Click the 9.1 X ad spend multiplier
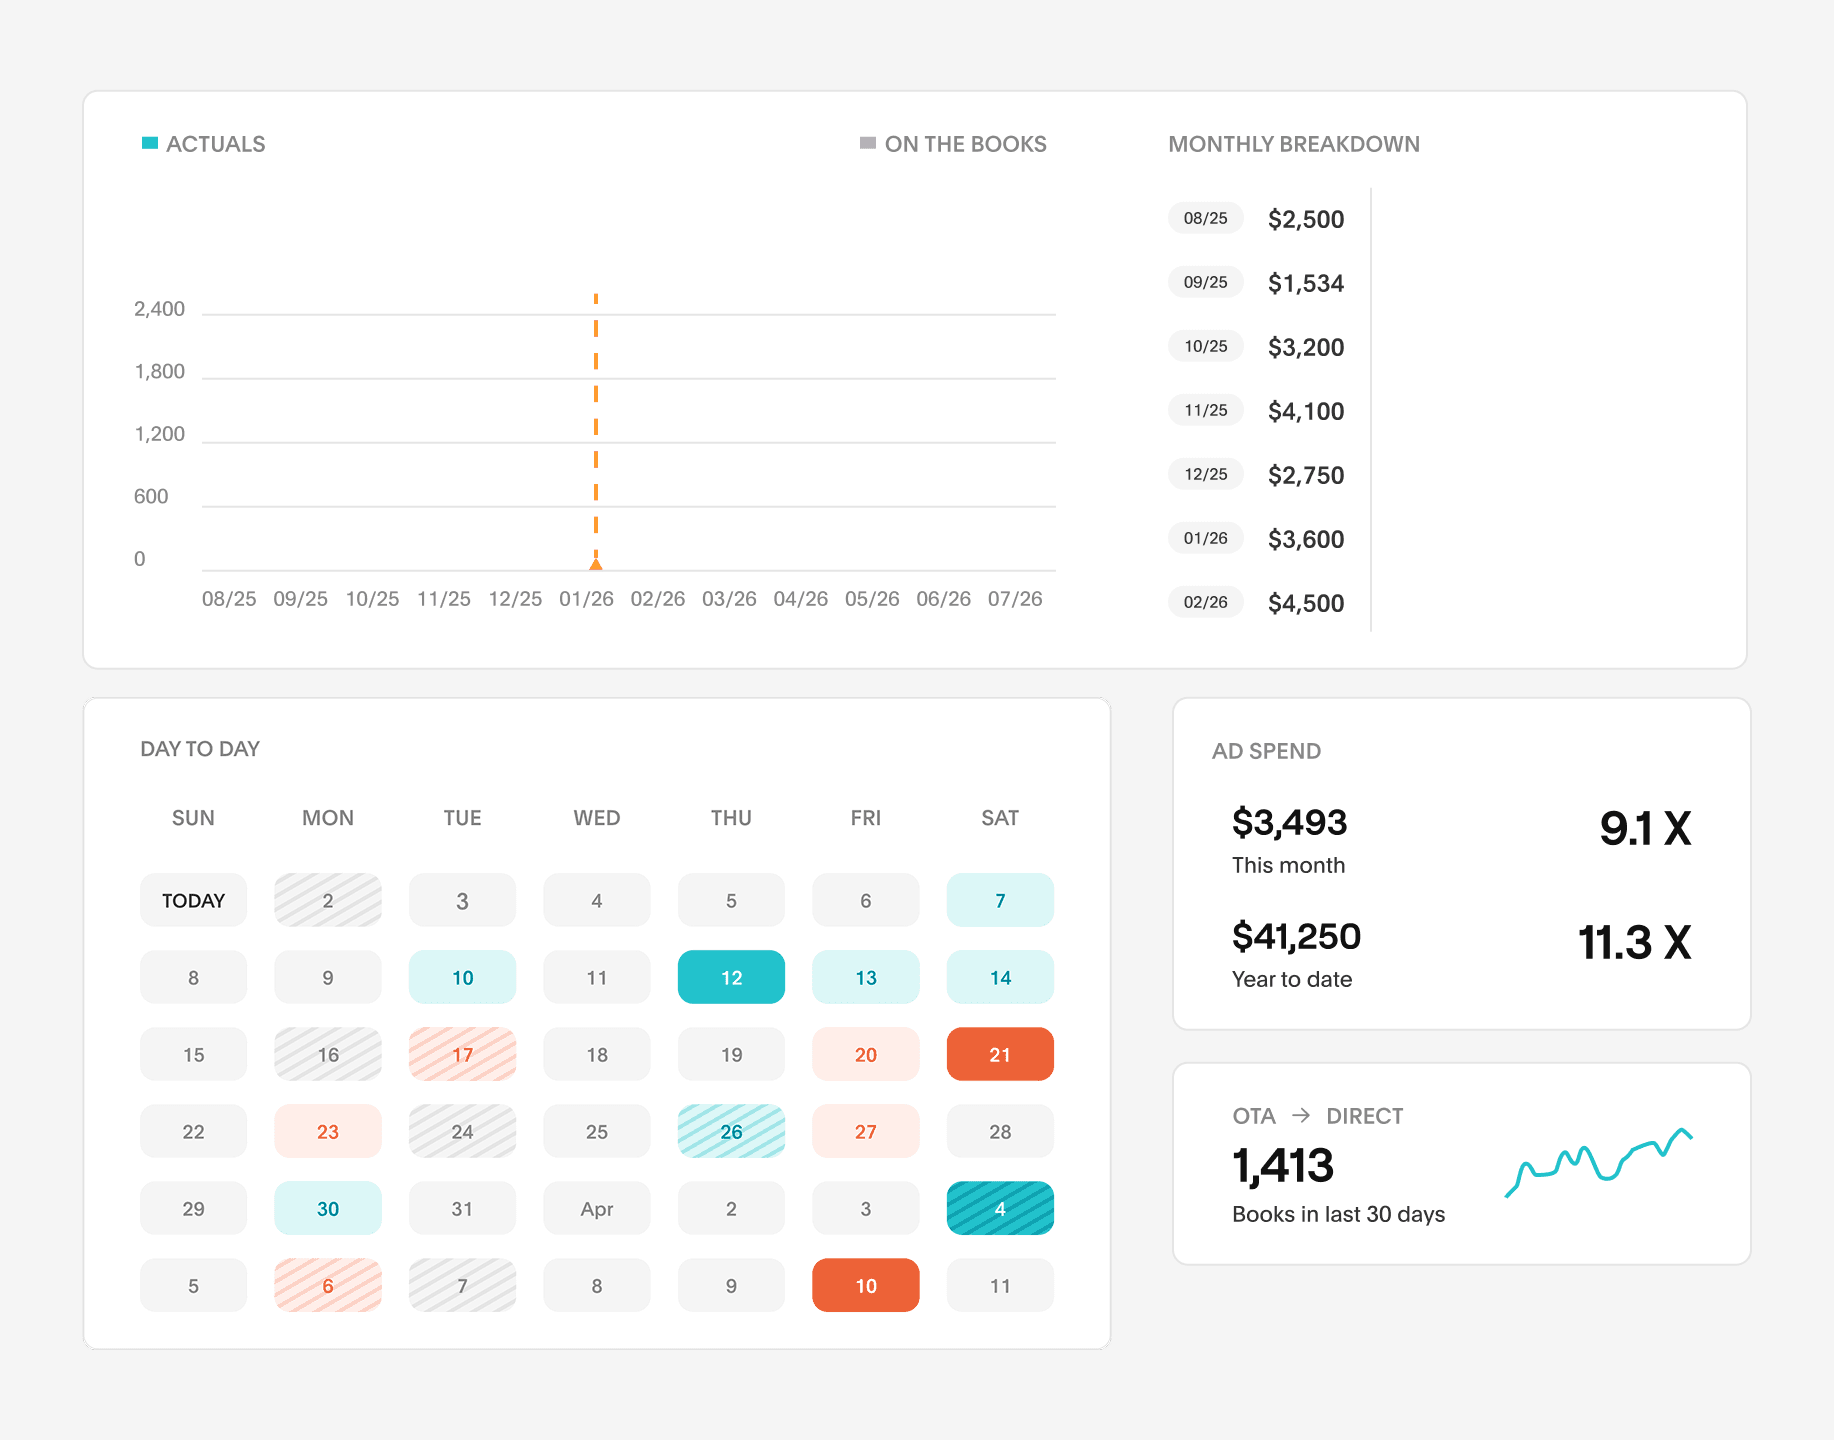The height and width of the screenshot is (1440, 1834). pos(1644,826)
